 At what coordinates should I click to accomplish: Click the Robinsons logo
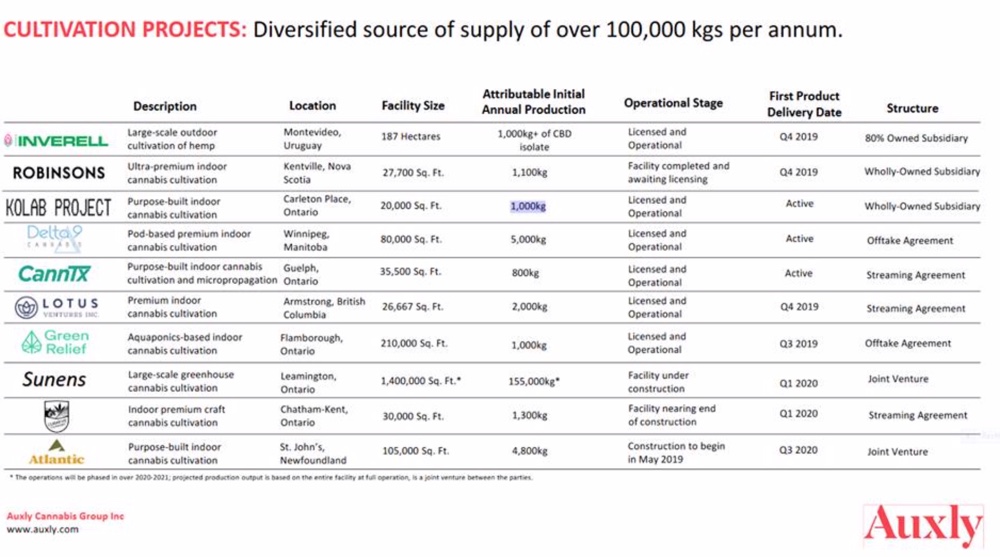(59, 173)
